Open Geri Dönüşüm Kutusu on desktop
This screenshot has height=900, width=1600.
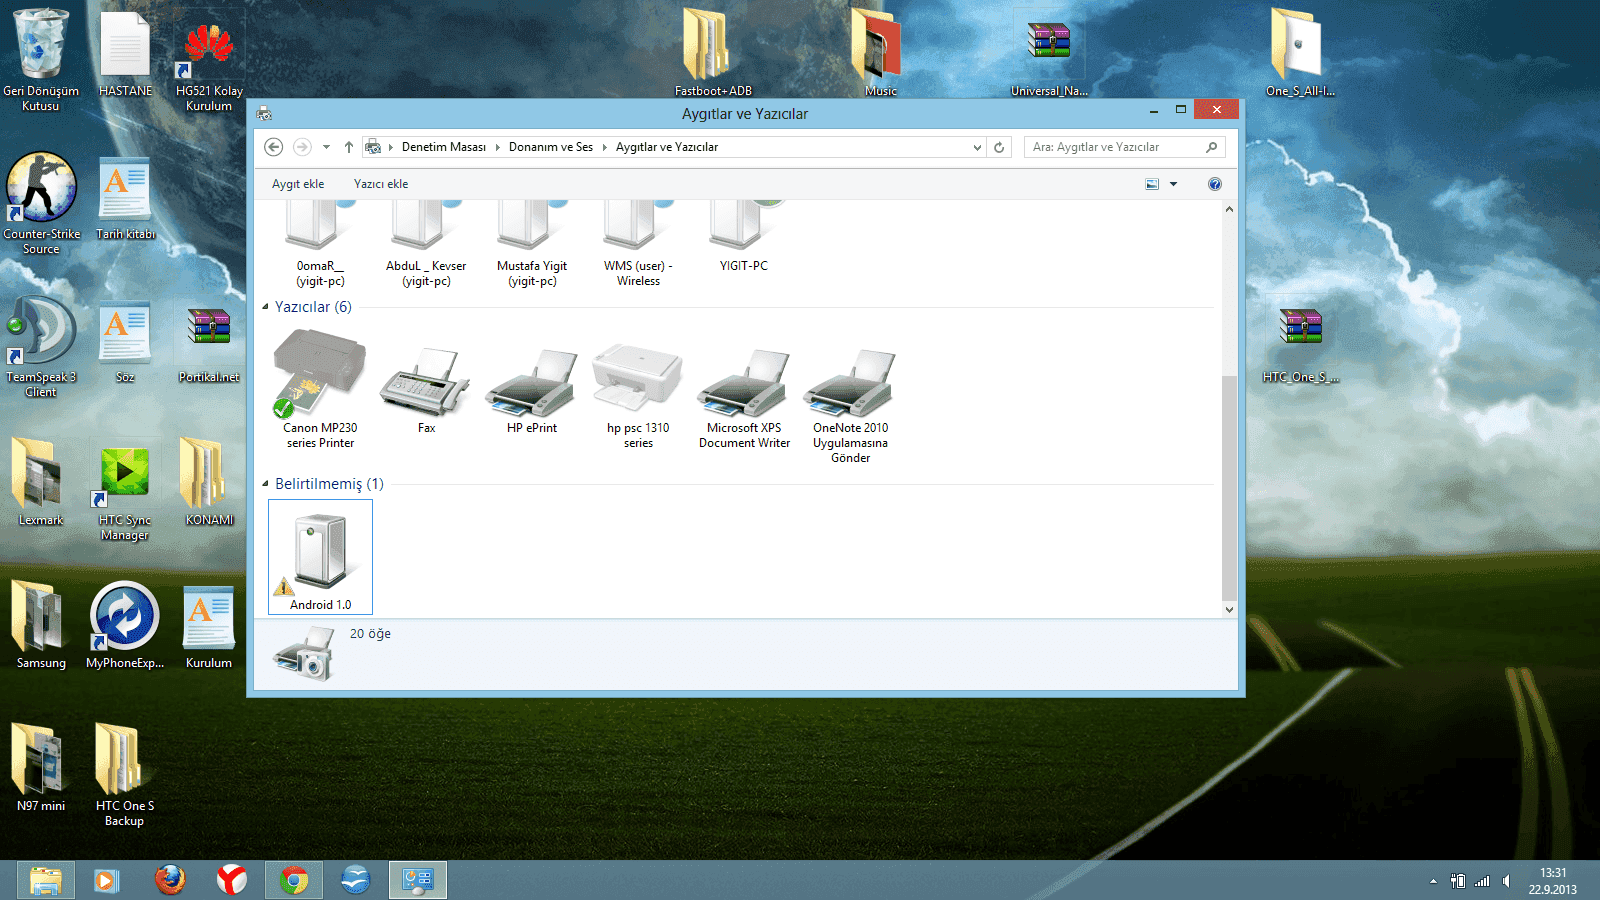pyautogui.click(x=41, y=60)
